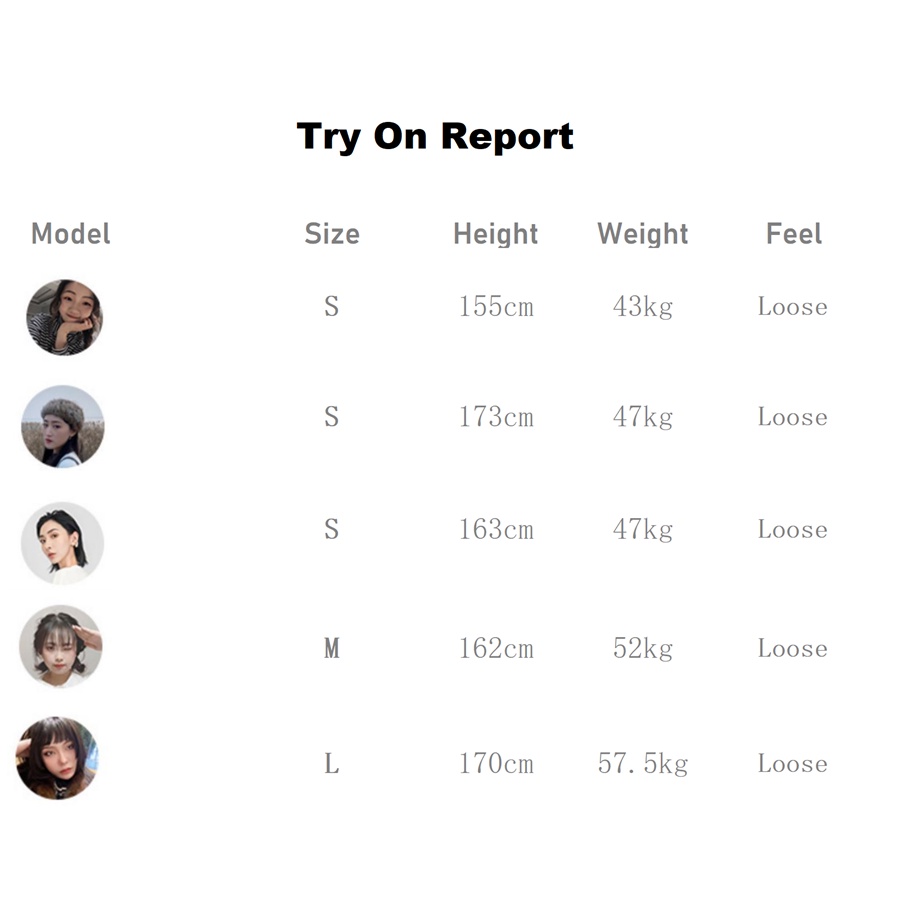Open avatar of the 155cm model
Viewport: 900px width, 900px height.
[x=64, y=317]
